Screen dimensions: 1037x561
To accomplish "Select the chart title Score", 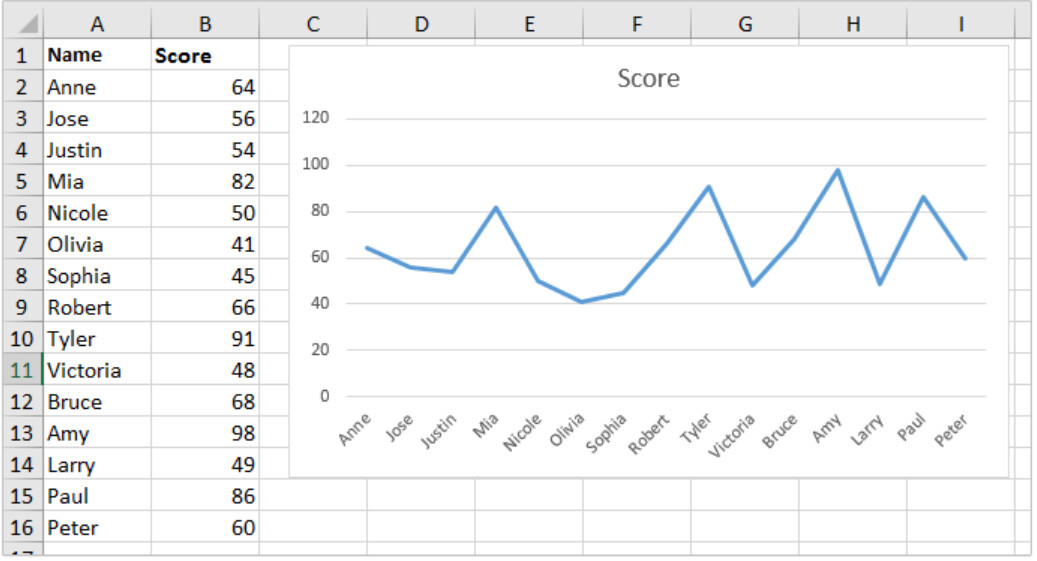I will tap(648, 78).
